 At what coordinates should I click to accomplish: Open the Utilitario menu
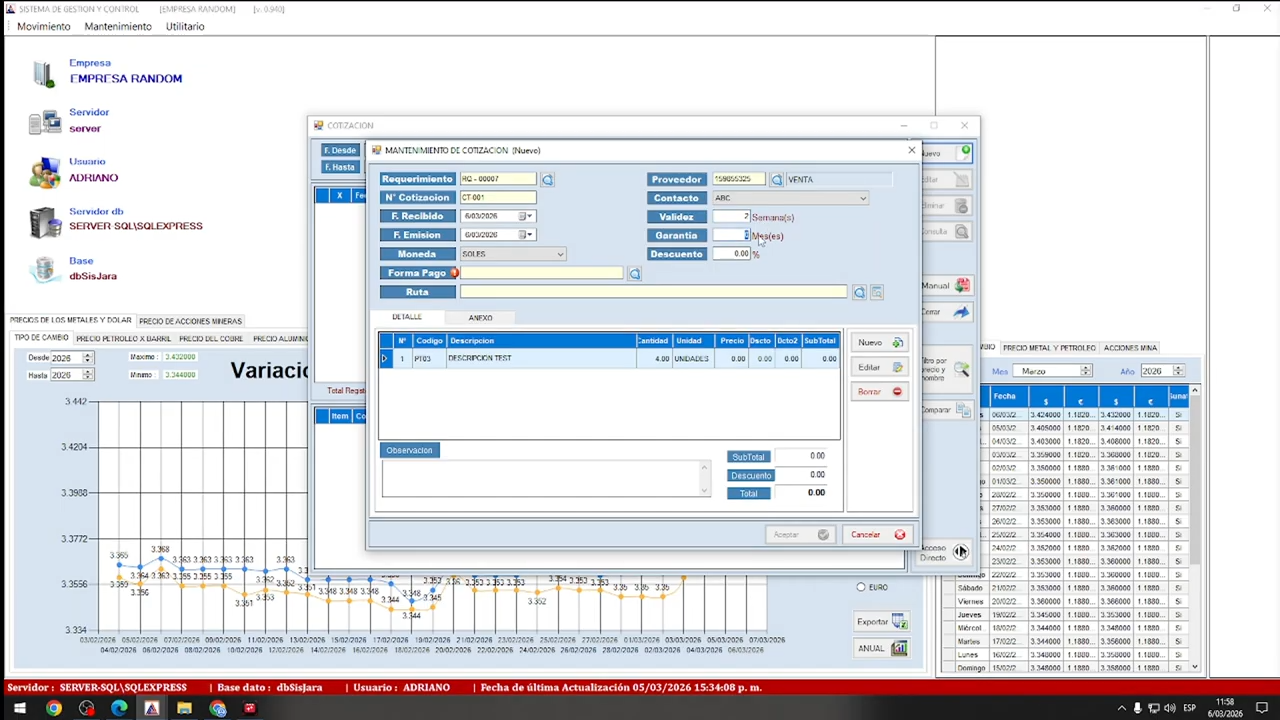[185, 27]
